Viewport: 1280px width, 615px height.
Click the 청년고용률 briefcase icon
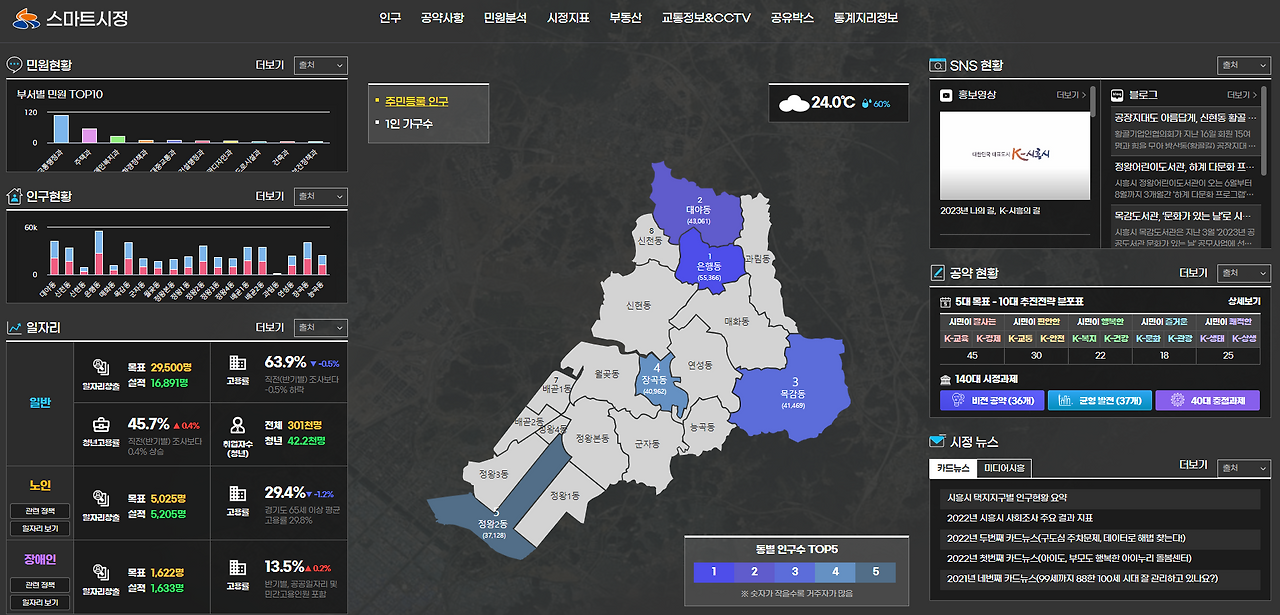pyautogui.click(x=100, y=425)
